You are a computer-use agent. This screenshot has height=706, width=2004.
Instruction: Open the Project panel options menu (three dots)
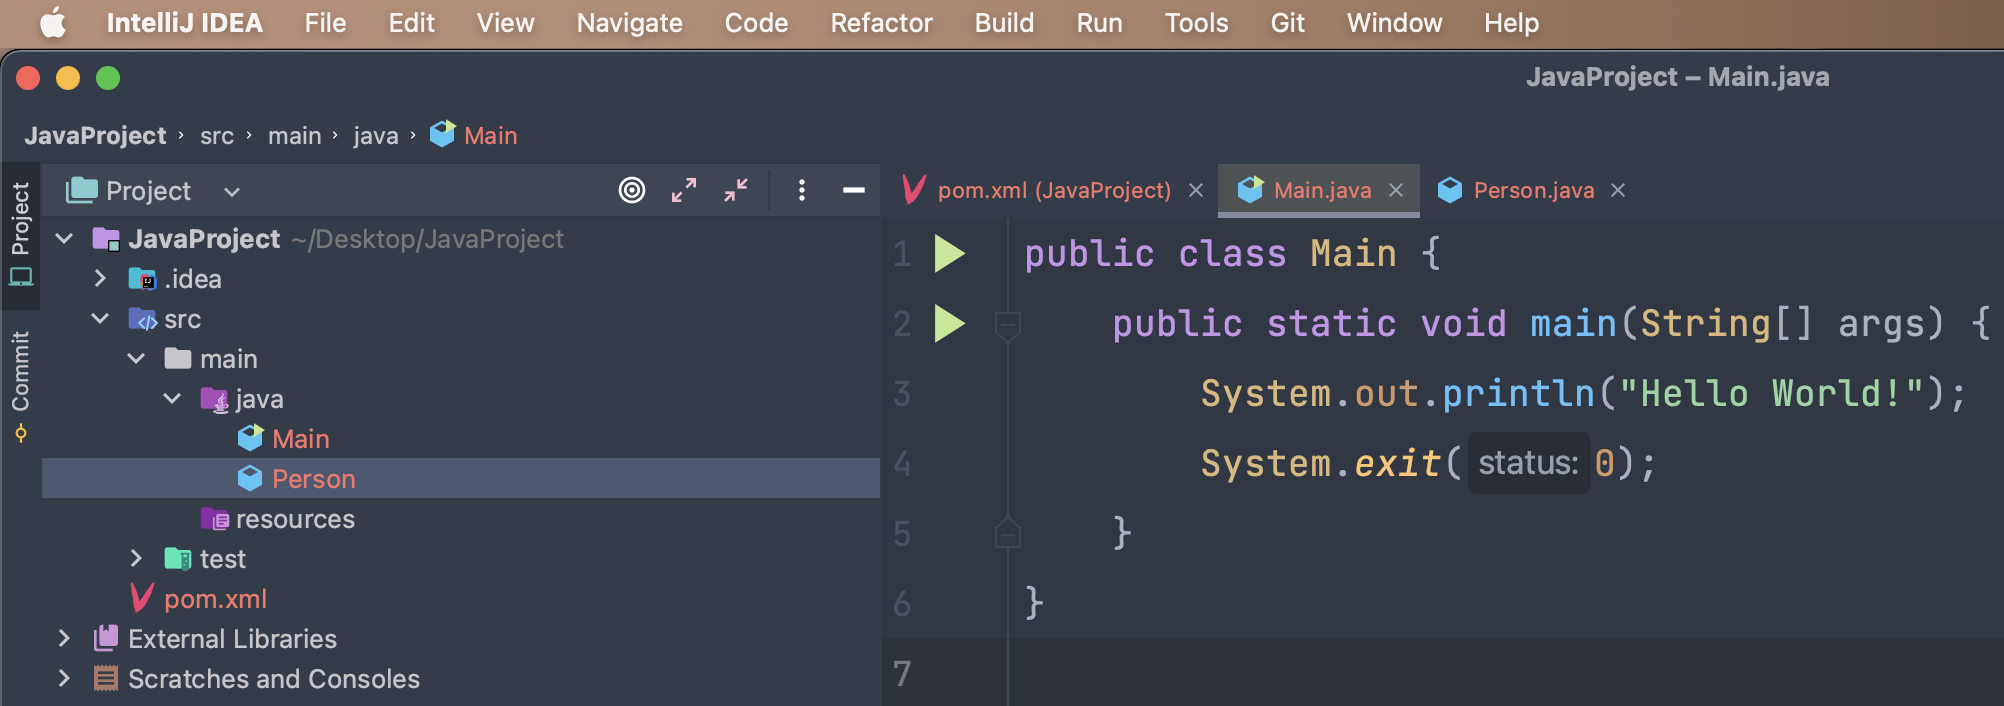(802, 190)
